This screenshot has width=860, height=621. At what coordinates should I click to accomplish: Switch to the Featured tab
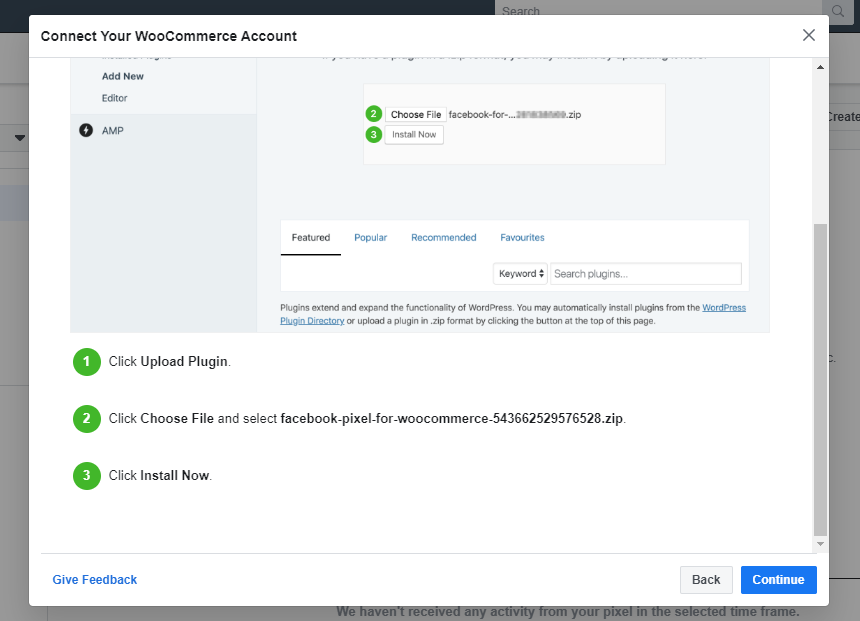tap(310, 238)
